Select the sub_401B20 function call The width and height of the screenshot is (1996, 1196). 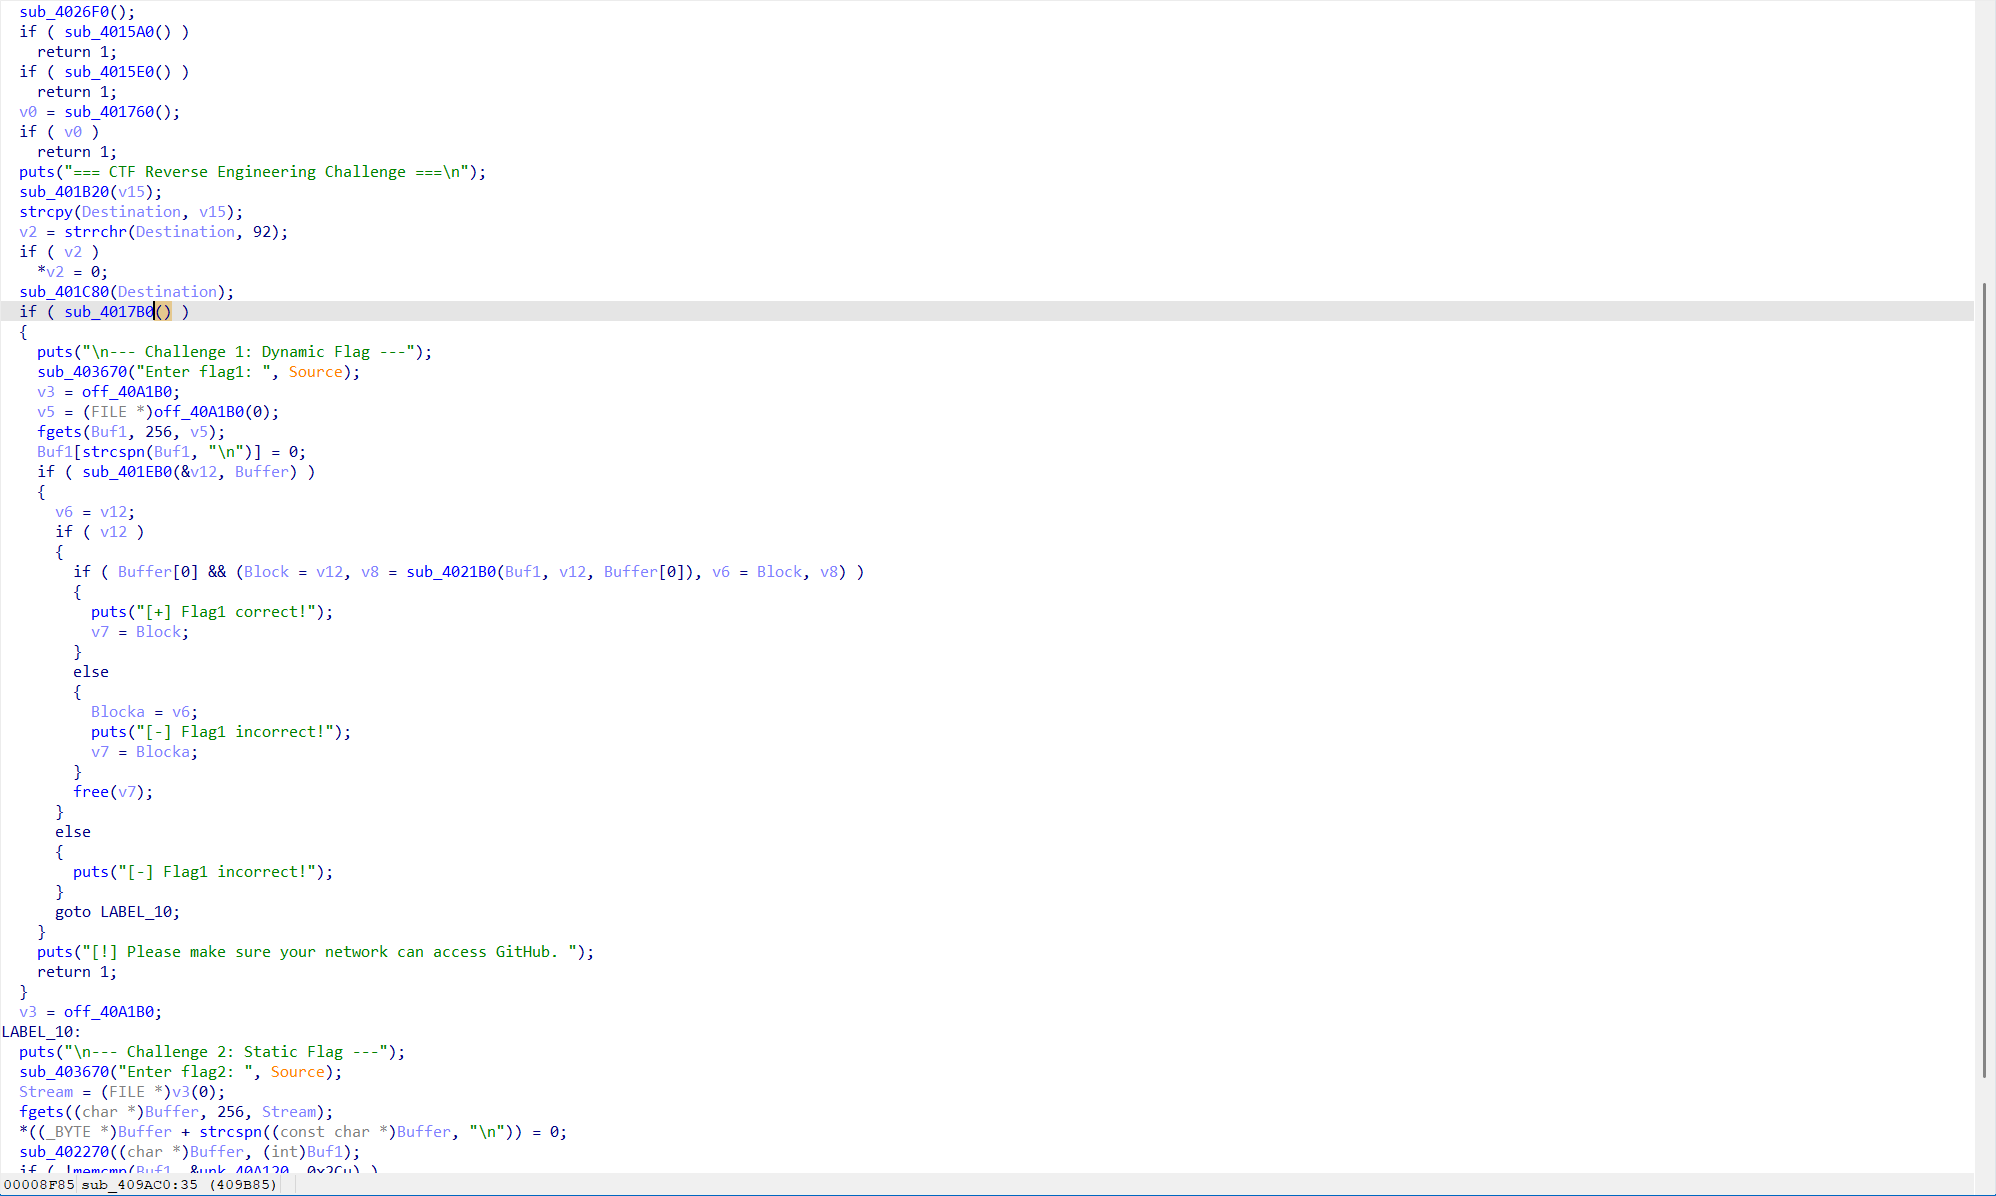64,192
